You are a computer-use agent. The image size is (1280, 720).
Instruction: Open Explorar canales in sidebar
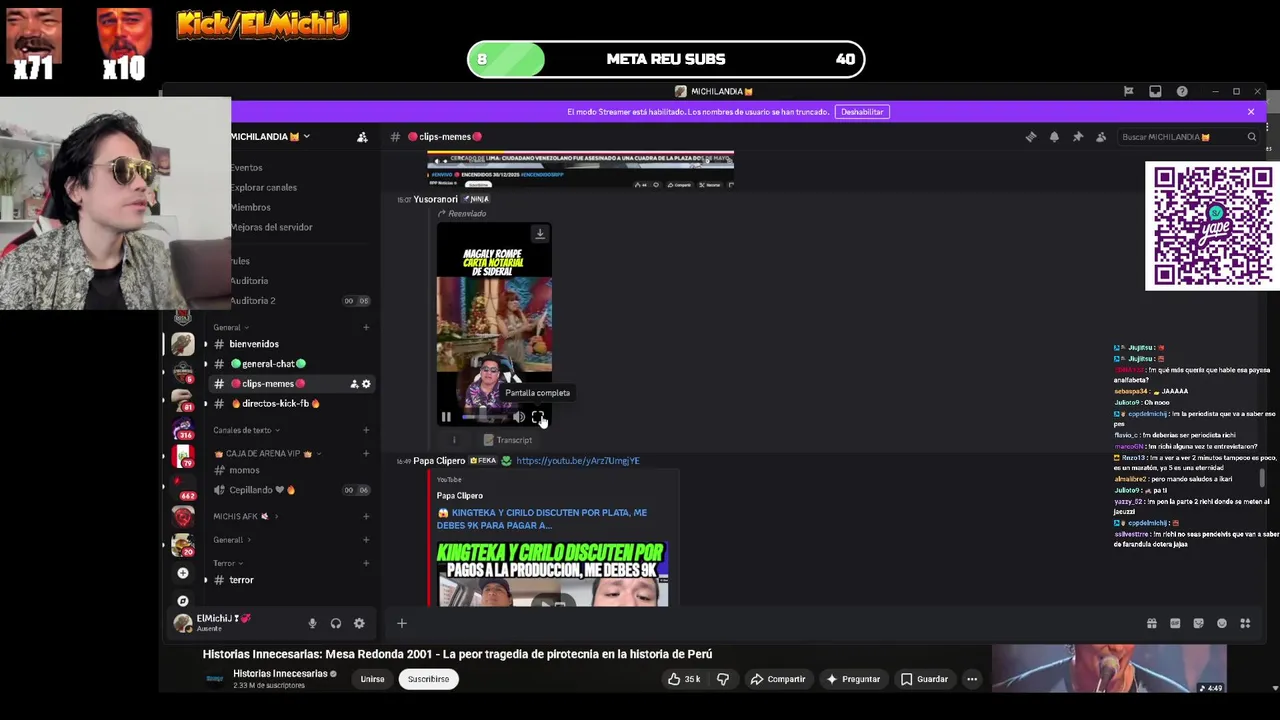coord(263,187)
